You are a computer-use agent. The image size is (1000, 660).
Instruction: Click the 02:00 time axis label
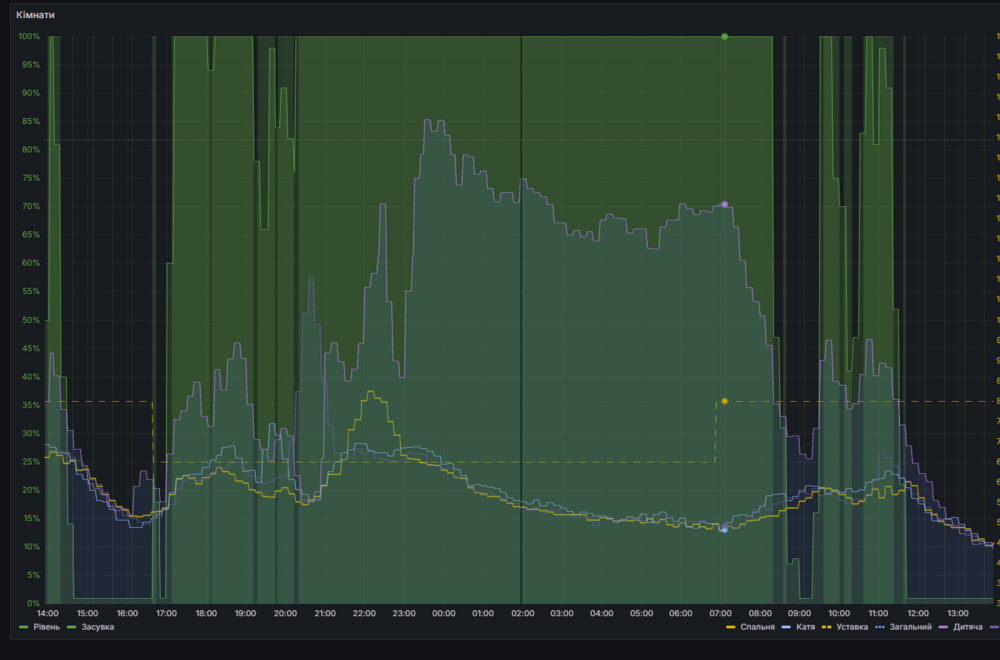click(522, 613)
